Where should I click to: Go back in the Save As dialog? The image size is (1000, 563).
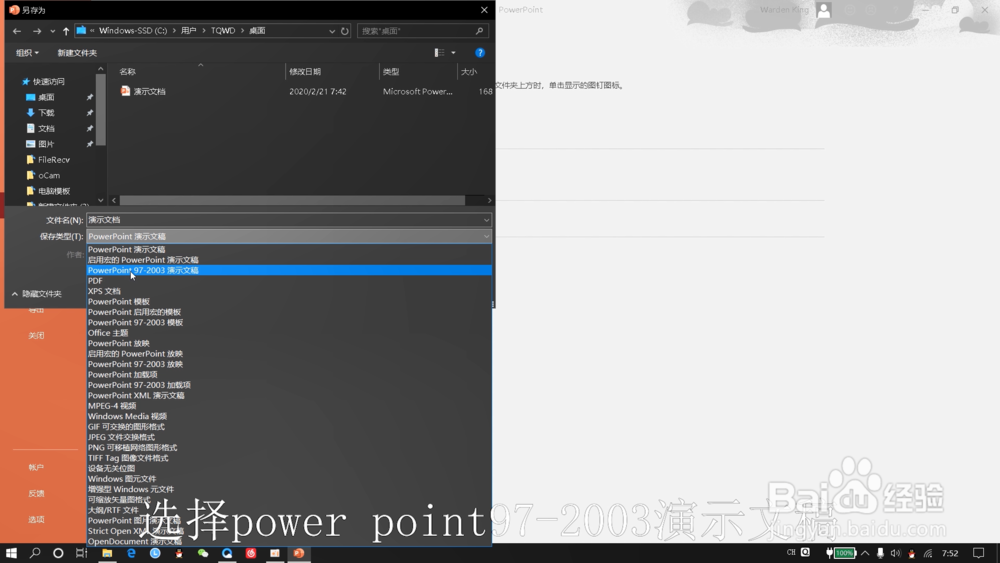[17, 31]
